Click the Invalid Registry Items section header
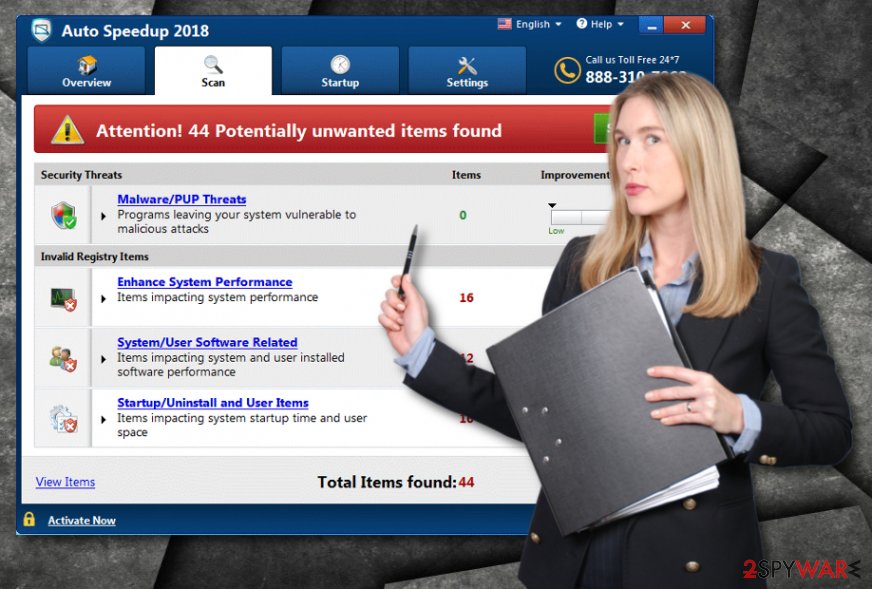The height and width of the screenshot is (589, 872). 95,256
